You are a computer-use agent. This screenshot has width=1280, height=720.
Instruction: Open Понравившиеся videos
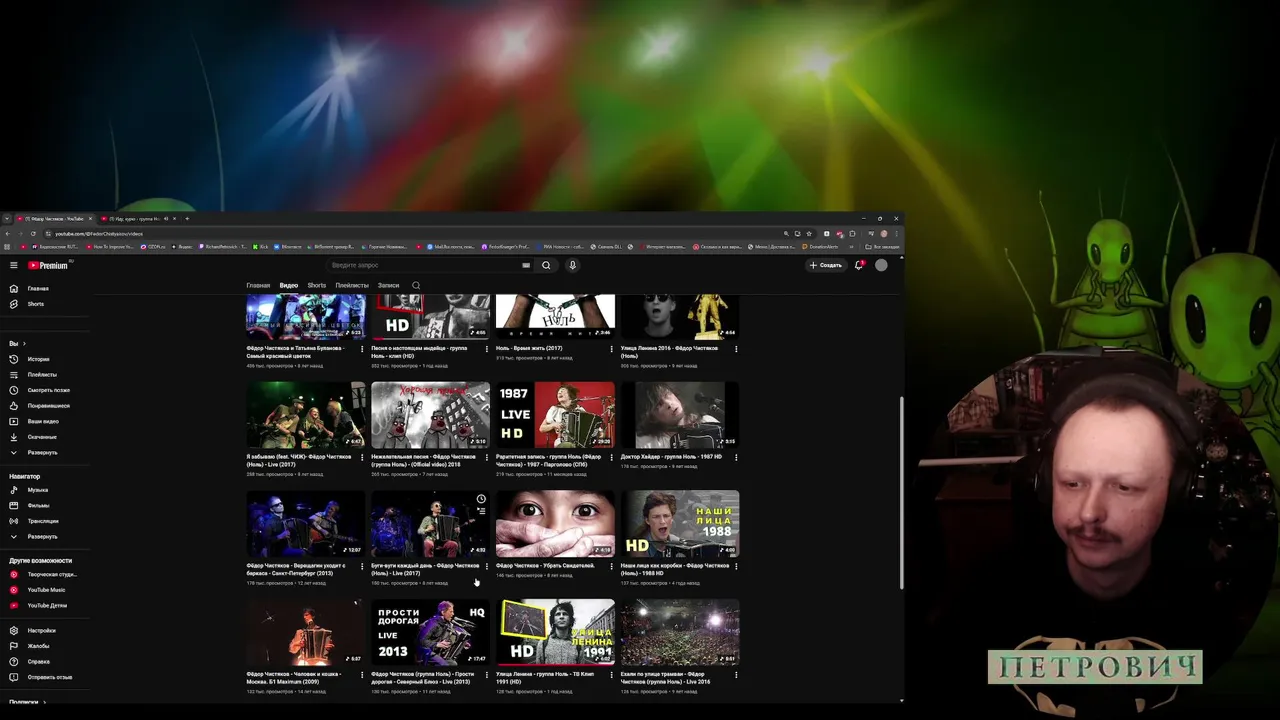(48, 406)
